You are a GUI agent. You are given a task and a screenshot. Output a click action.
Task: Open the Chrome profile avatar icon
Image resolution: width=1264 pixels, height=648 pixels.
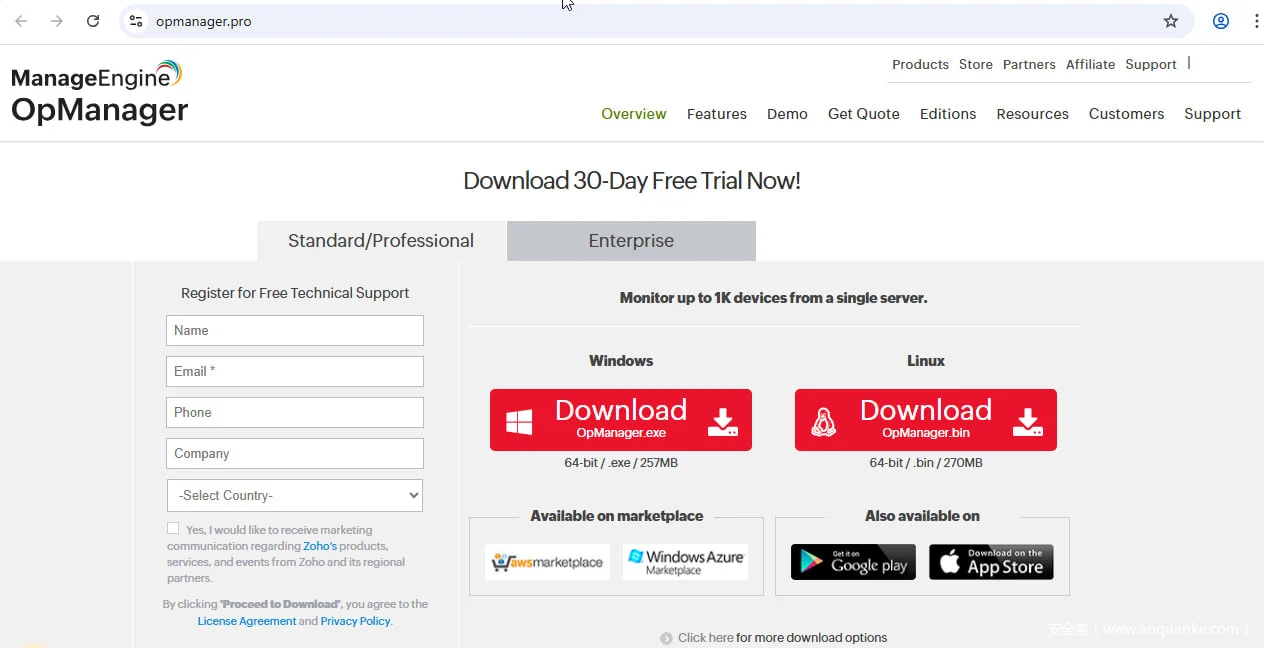click(1220, 21)
